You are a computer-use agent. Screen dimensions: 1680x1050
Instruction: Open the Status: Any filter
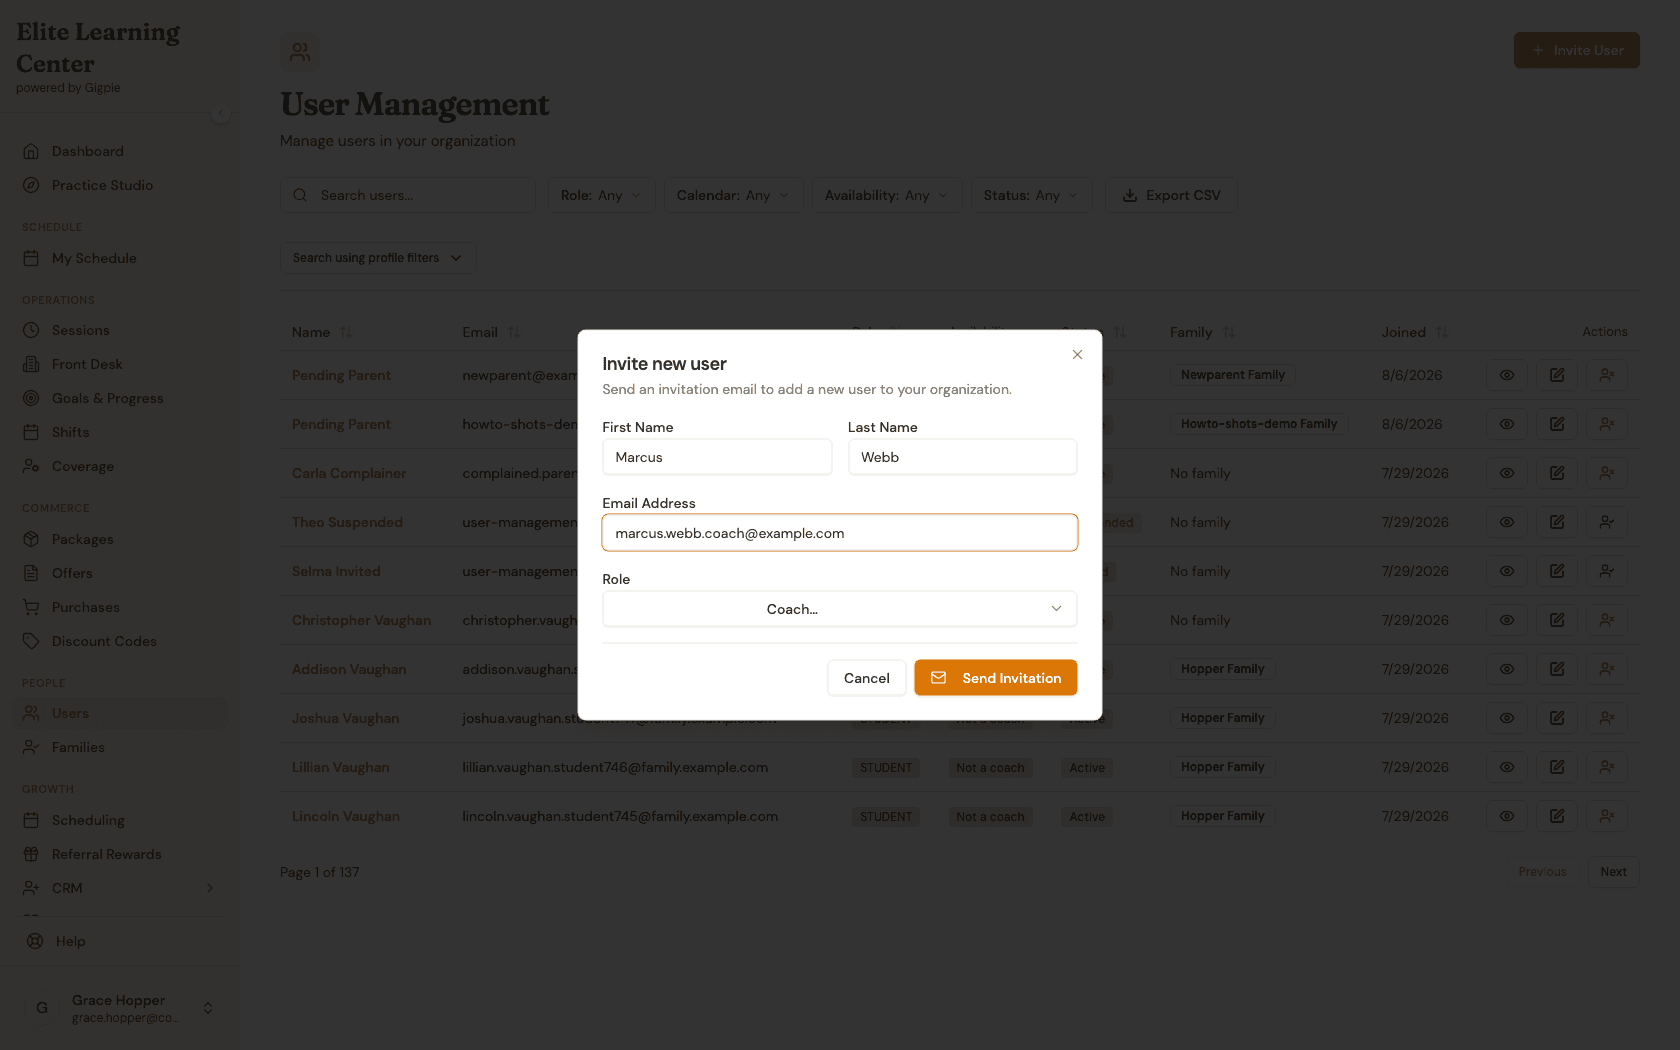(x=1031, y=195)
